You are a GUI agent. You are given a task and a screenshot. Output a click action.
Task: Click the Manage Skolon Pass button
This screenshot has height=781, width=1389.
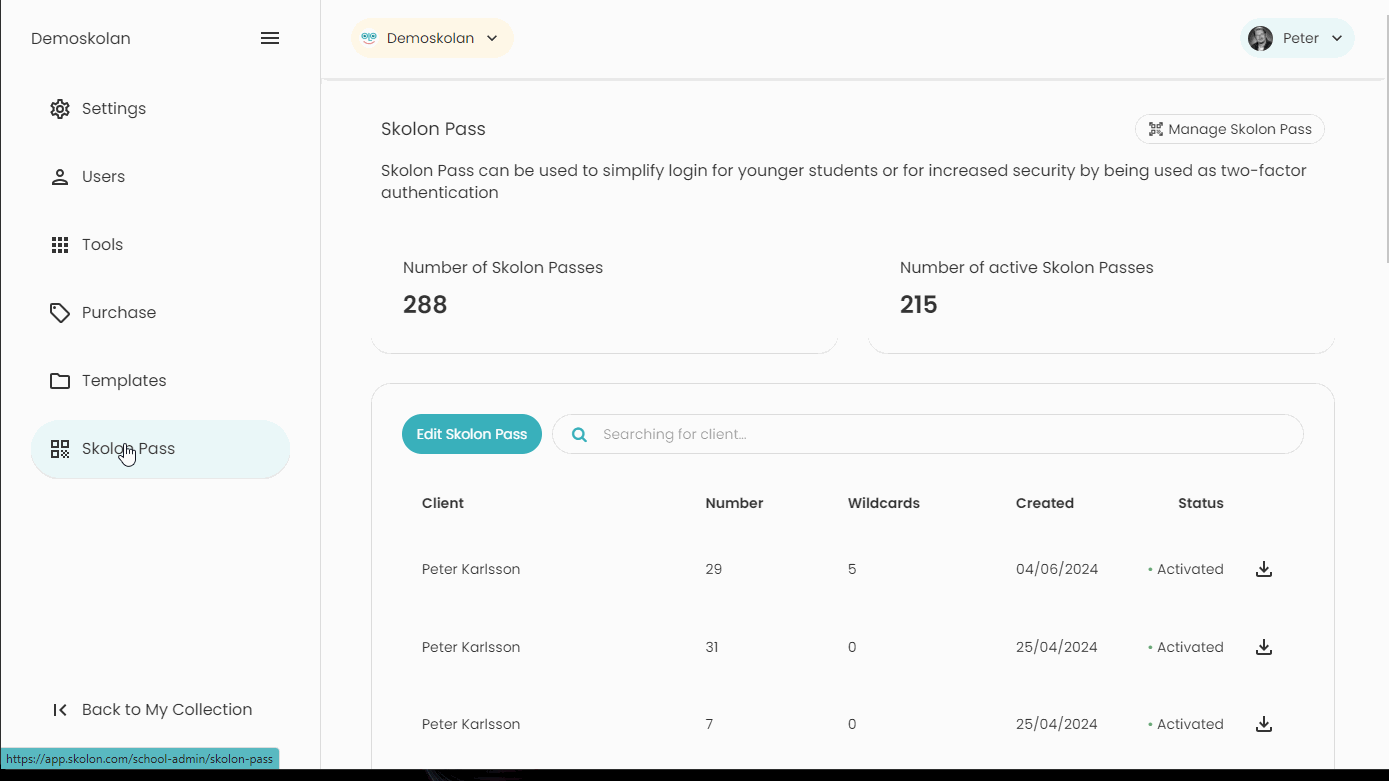tap(1230, 129)
